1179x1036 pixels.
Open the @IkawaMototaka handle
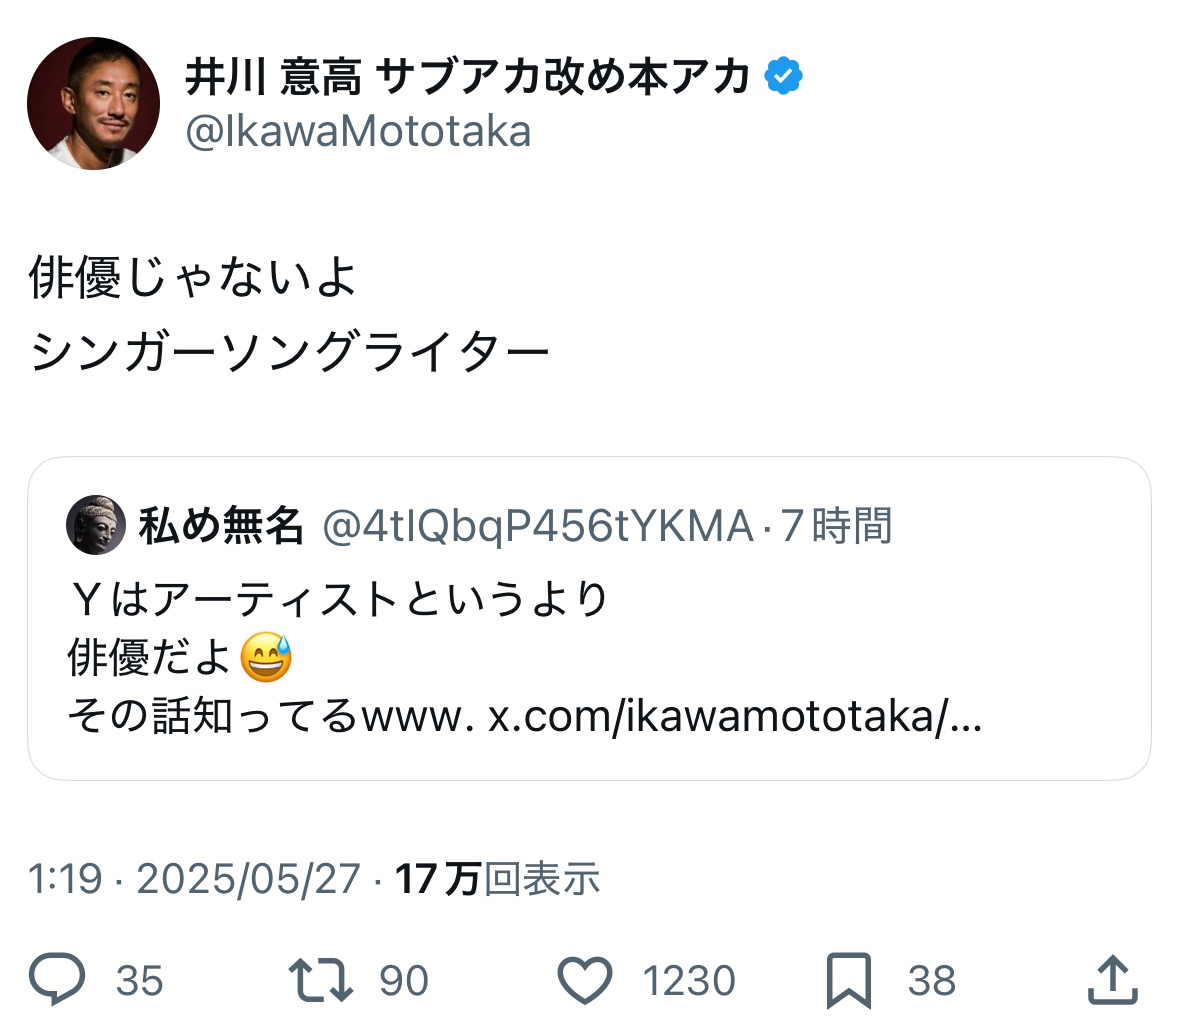[358, 132]
